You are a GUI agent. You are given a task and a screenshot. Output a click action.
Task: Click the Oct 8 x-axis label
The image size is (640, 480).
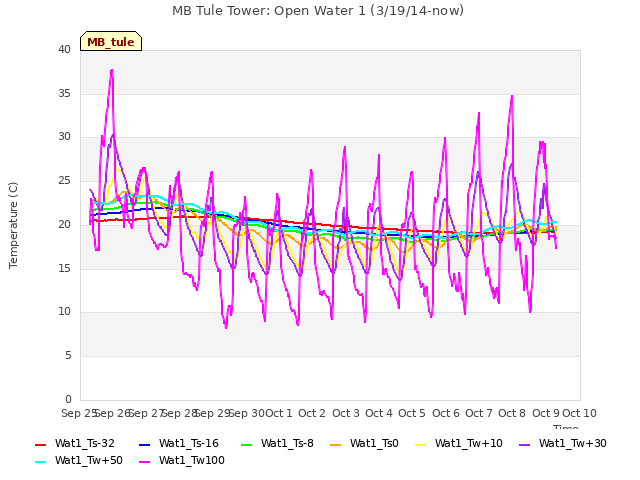(512, 413)
